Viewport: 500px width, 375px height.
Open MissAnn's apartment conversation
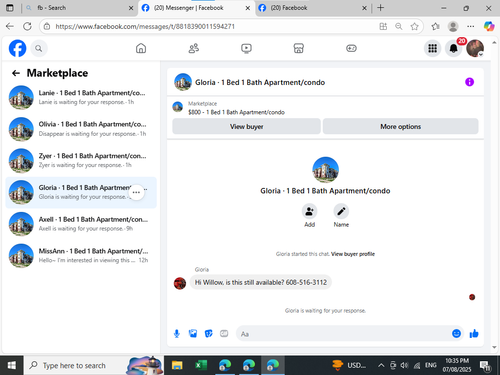pos(81,256)
